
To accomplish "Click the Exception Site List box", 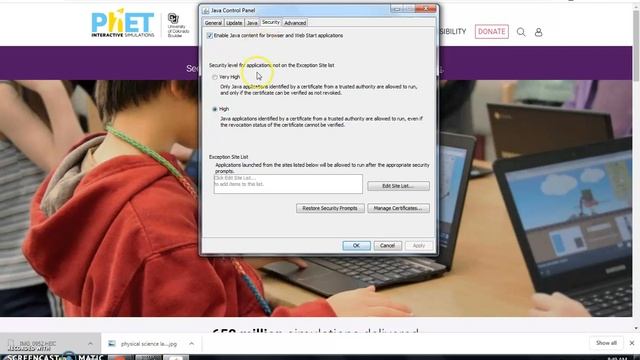I will coord(288,184).
